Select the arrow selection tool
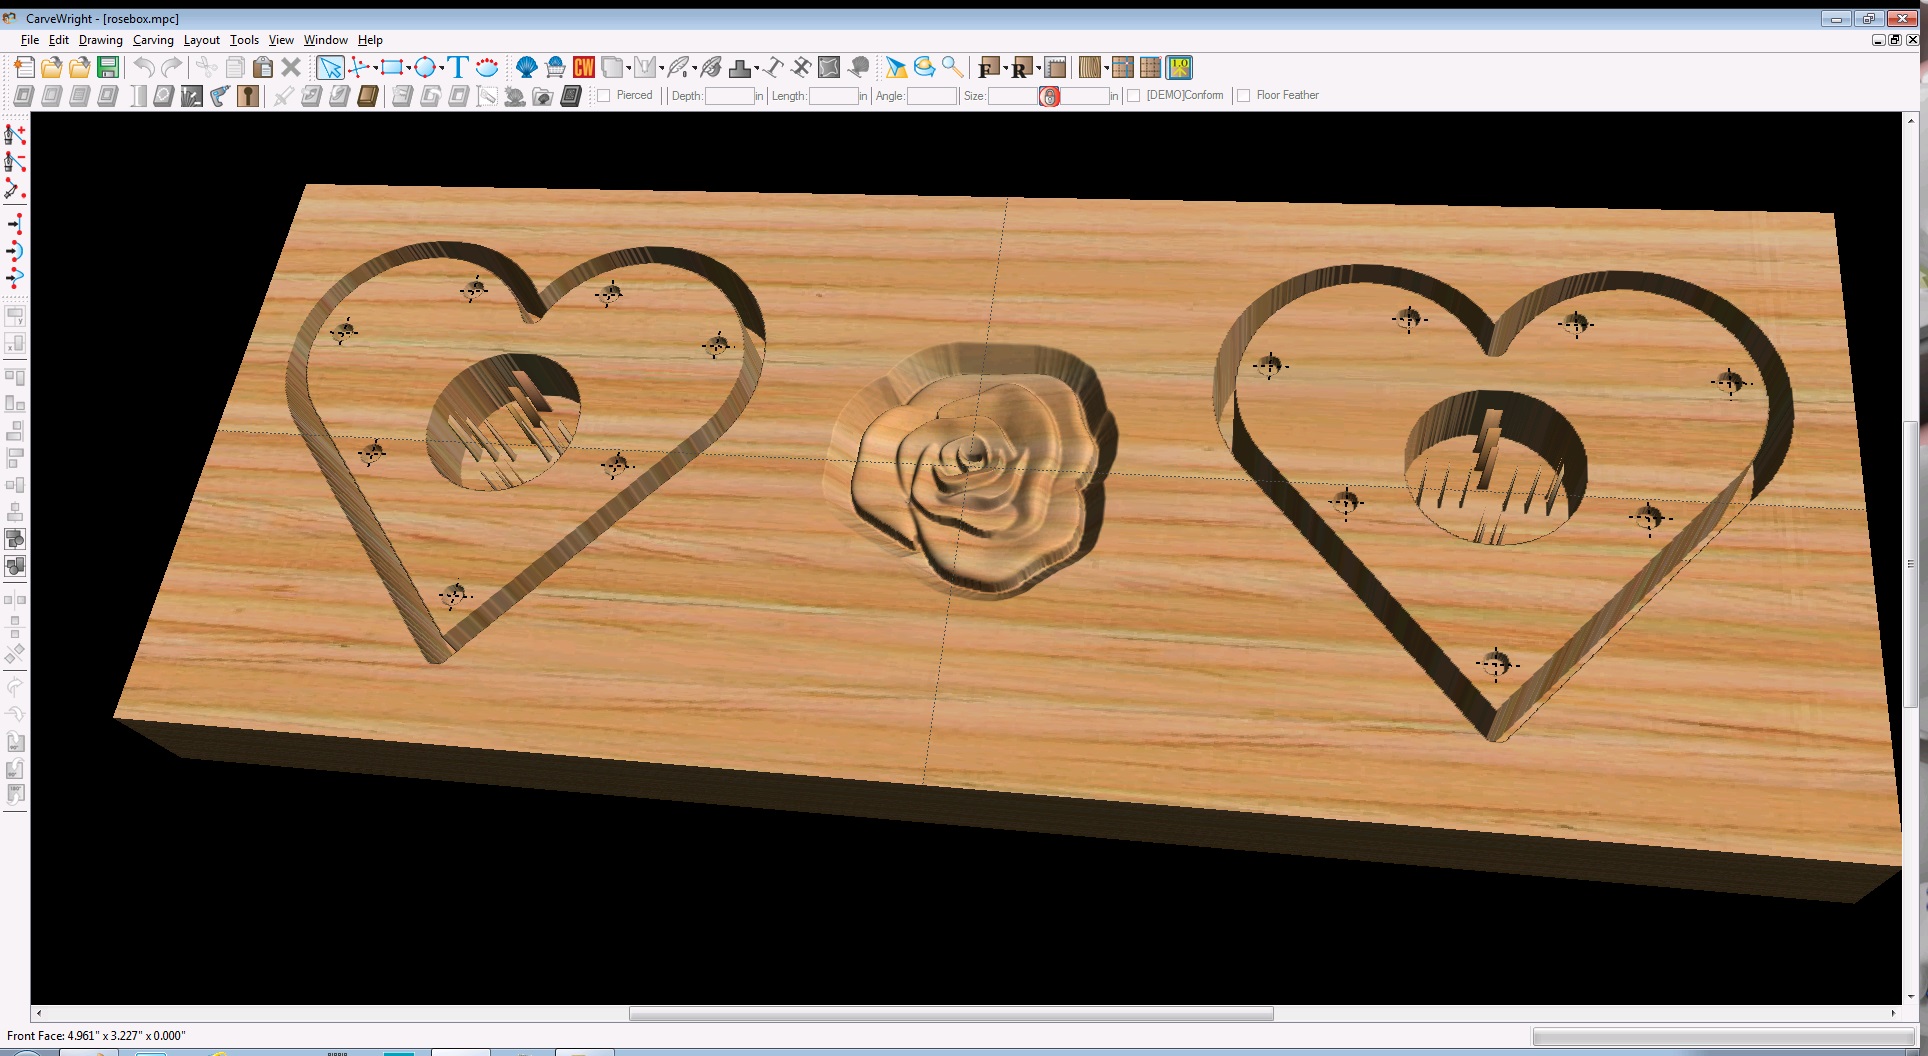 329,68
